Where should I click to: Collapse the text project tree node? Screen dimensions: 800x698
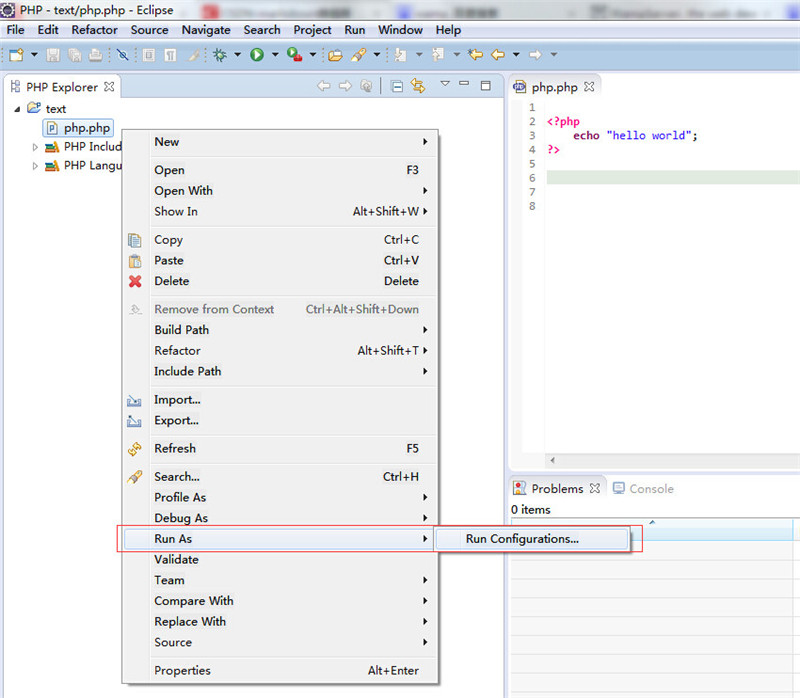coord(18,109)
